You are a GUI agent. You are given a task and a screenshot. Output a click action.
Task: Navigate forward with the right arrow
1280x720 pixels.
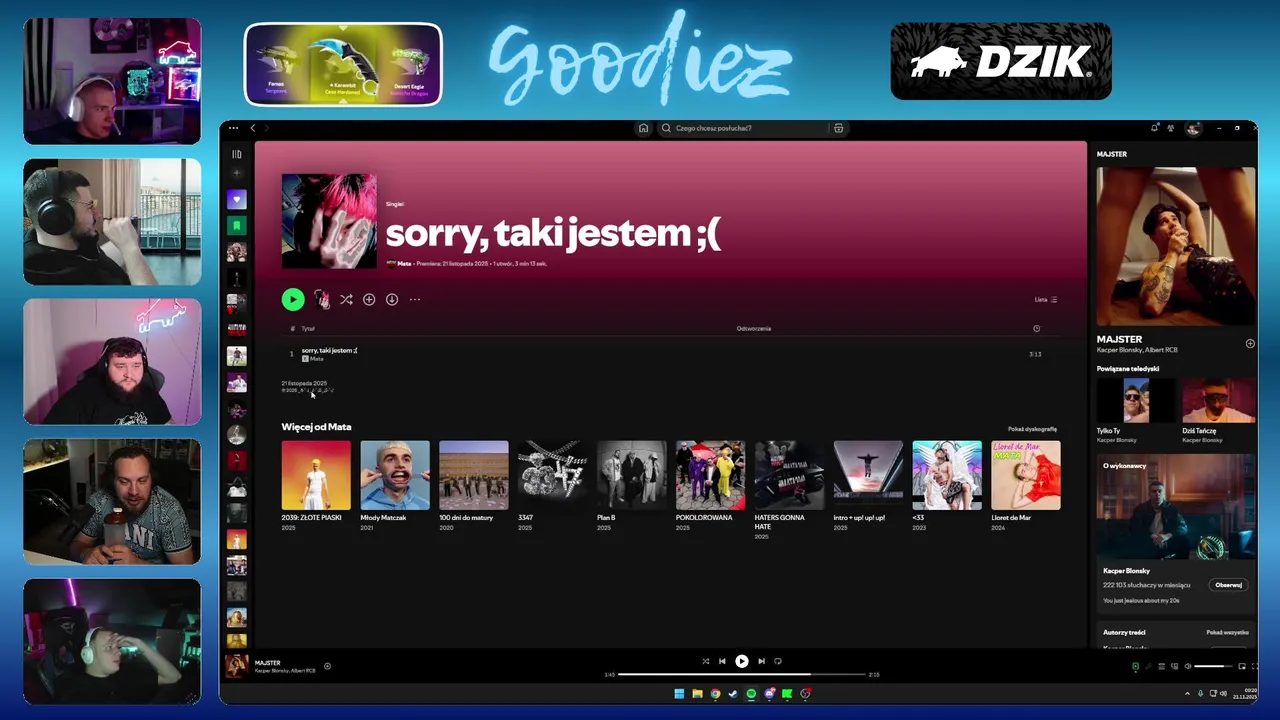click(x=267, y=128)
